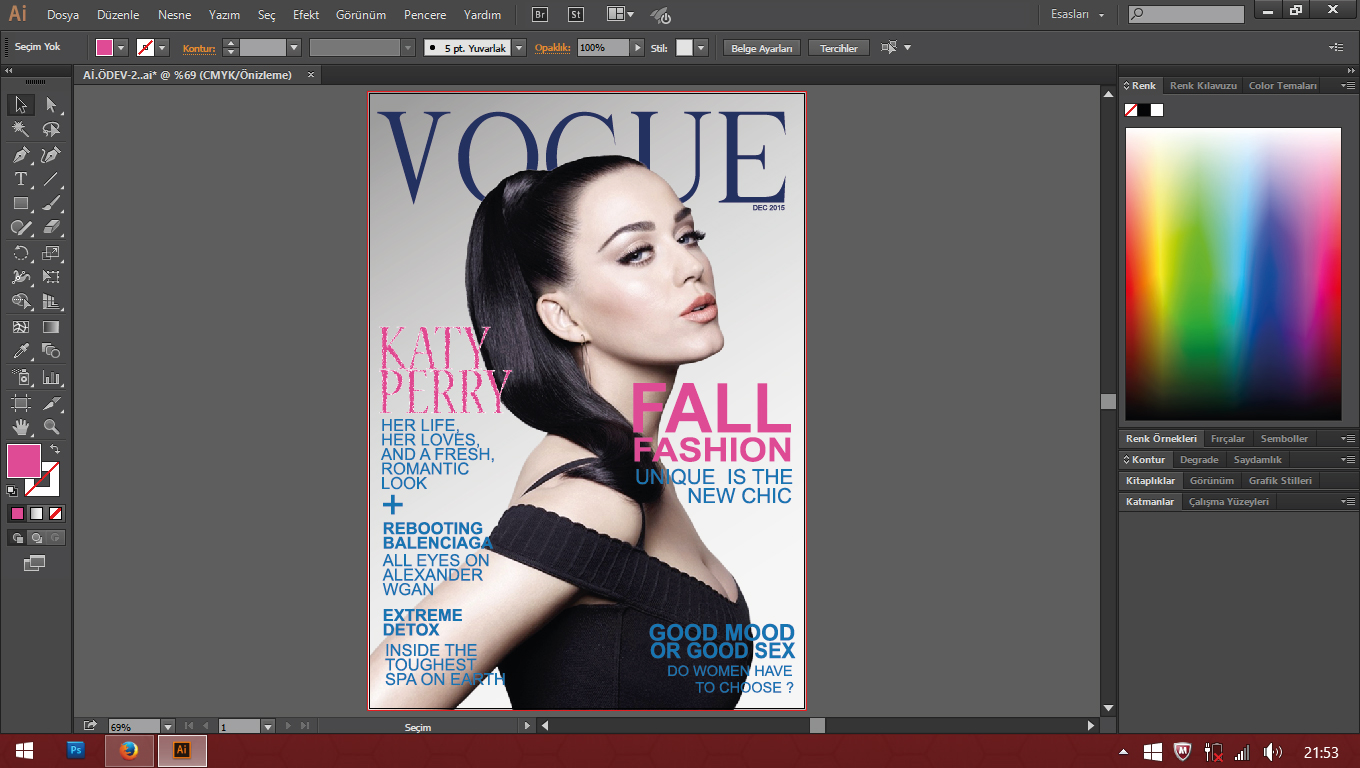Switch to the Fırçalar tab

[x=1228, y=439]
